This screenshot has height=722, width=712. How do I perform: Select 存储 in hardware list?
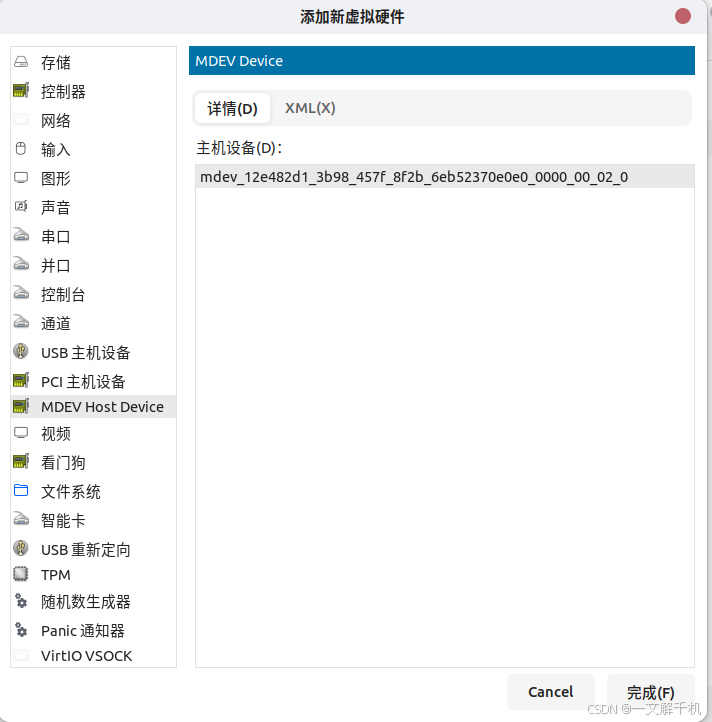click(93, 62)
